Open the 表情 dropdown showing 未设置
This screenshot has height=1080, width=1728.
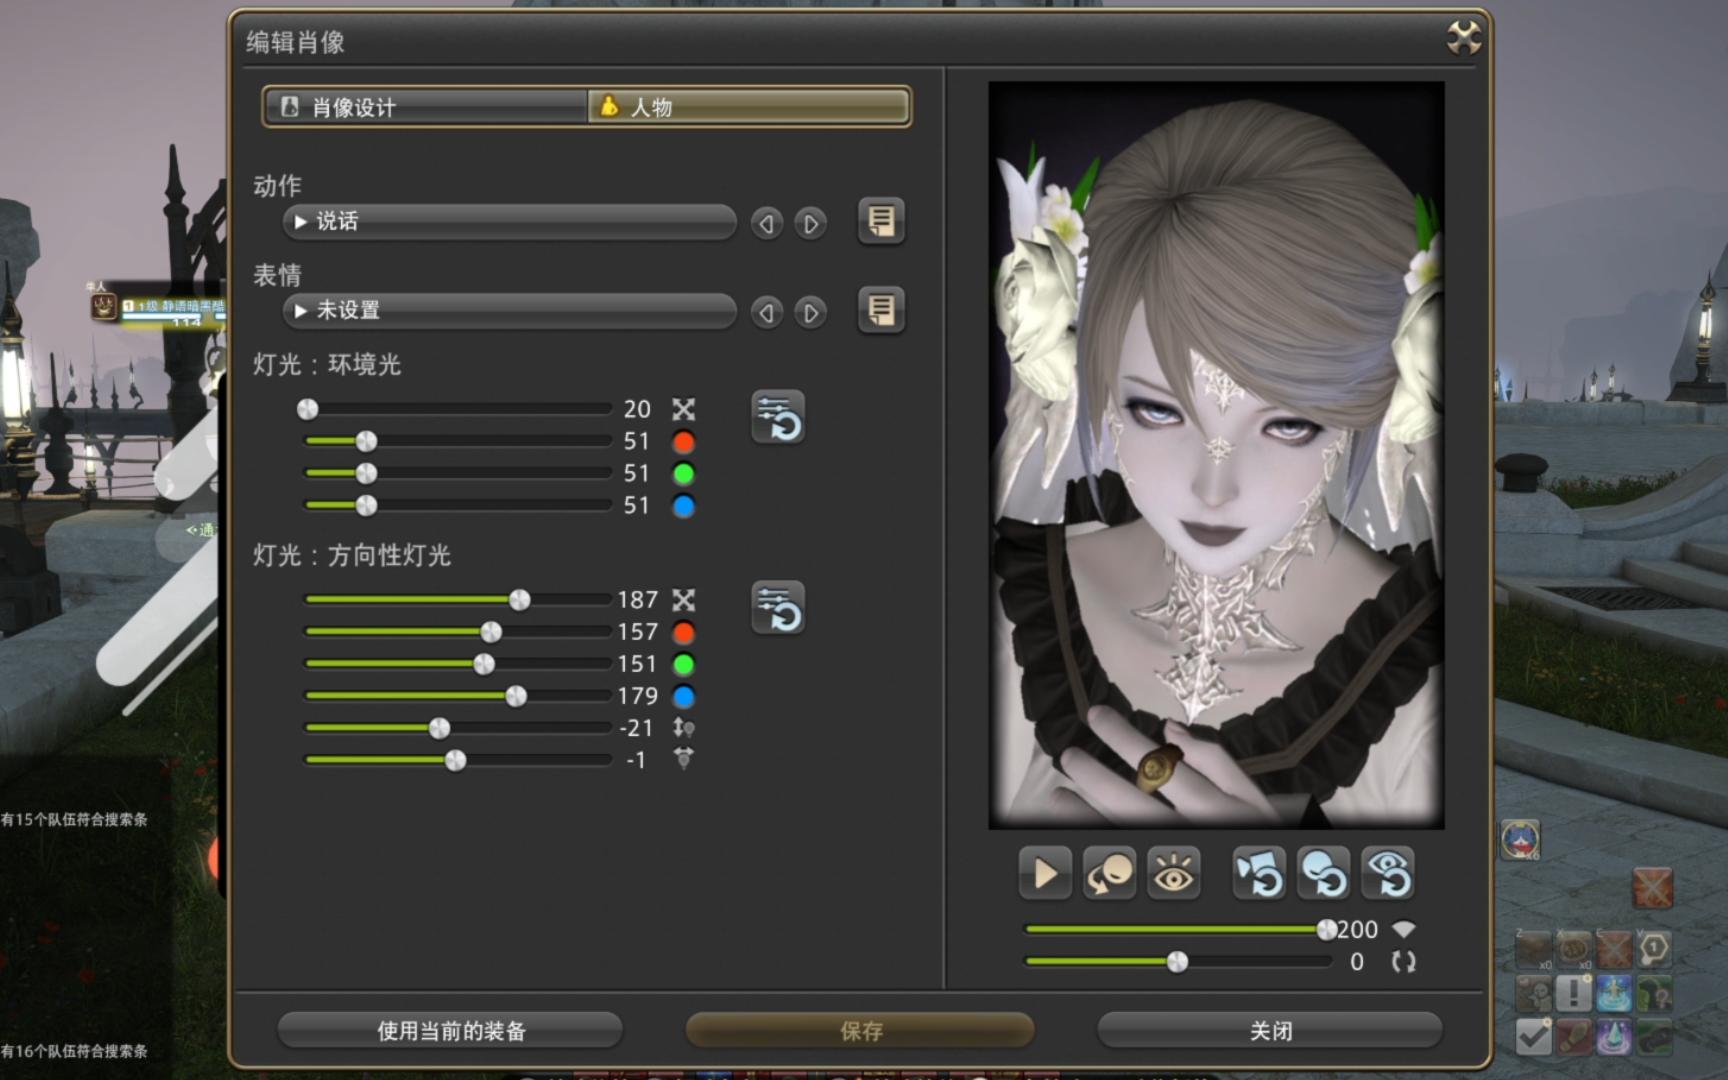tap(510, 310)
